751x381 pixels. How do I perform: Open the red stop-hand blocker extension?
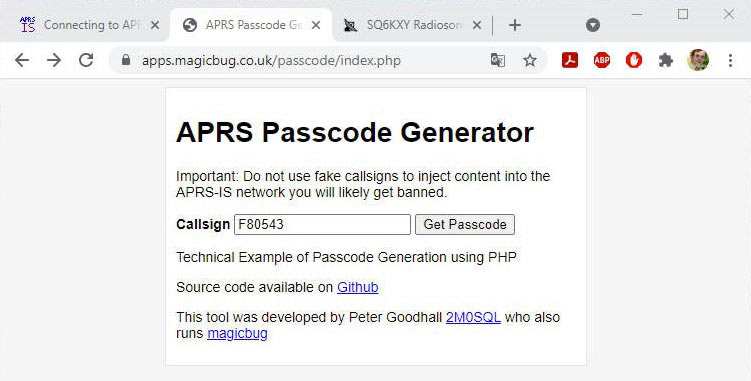point(634,60)
